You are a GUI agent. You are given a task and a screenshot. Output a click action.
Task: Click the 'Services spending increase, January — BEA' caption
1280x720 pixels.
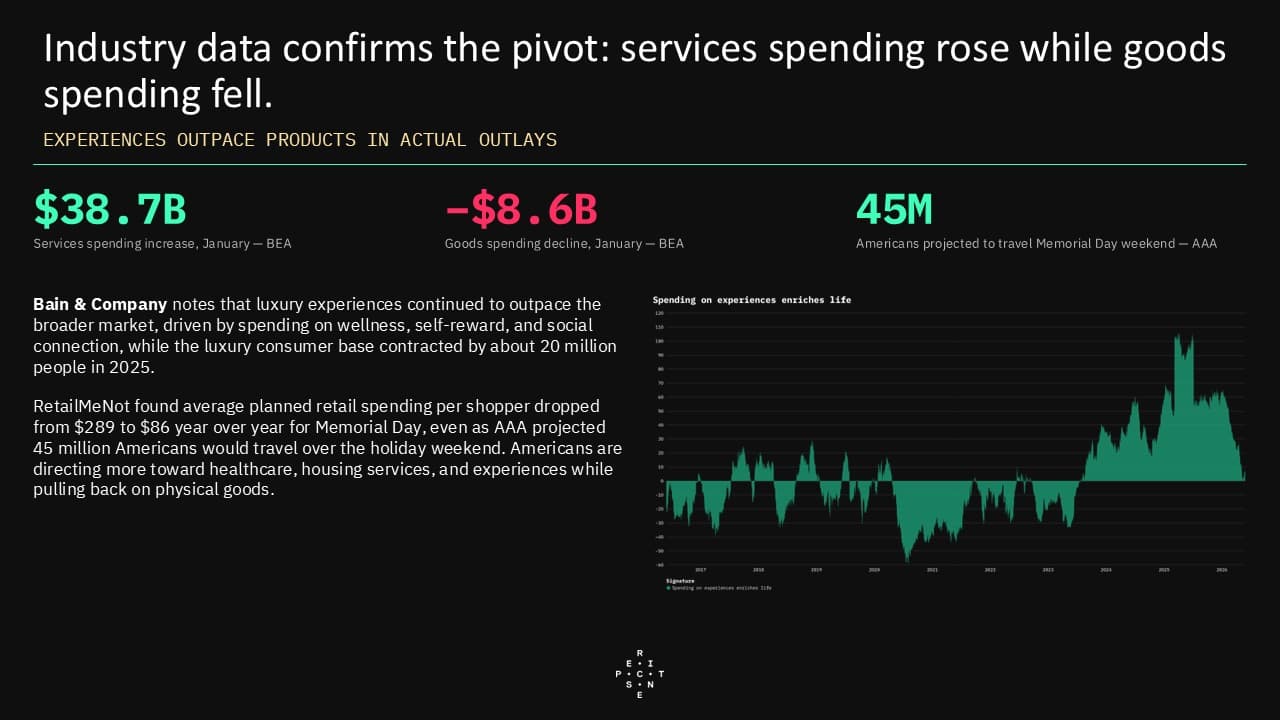click(162, 243)
